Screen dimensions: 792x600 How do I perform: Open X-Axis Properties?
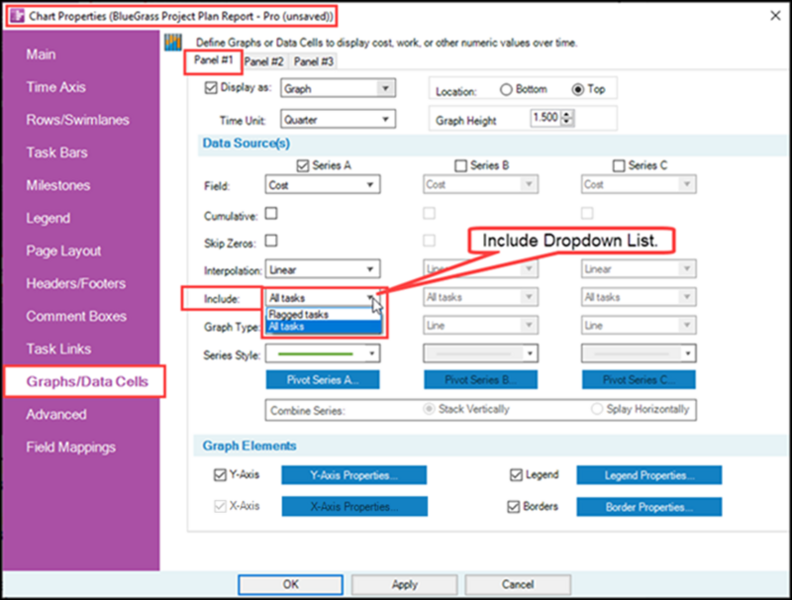(x=355, y=507)
